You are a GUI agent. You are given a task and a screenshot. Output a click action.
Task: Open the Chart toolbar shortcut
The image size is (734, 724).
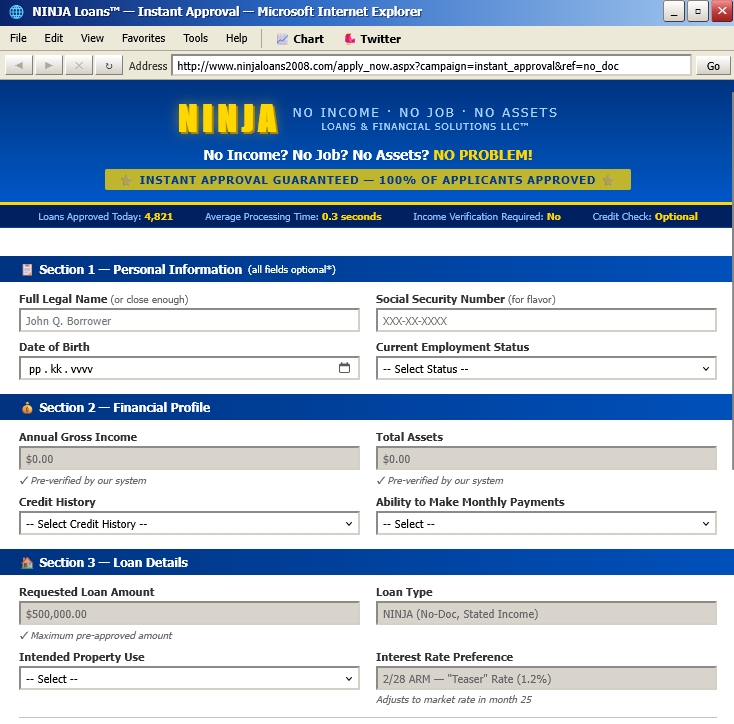(x=300, y=39)
